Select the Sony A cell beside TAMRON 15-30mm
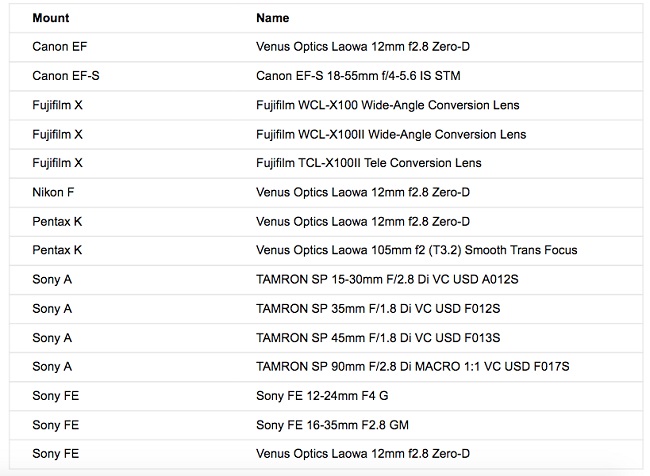Image resolution: width=650 pixels, height=476 pixels. [52, 280]
